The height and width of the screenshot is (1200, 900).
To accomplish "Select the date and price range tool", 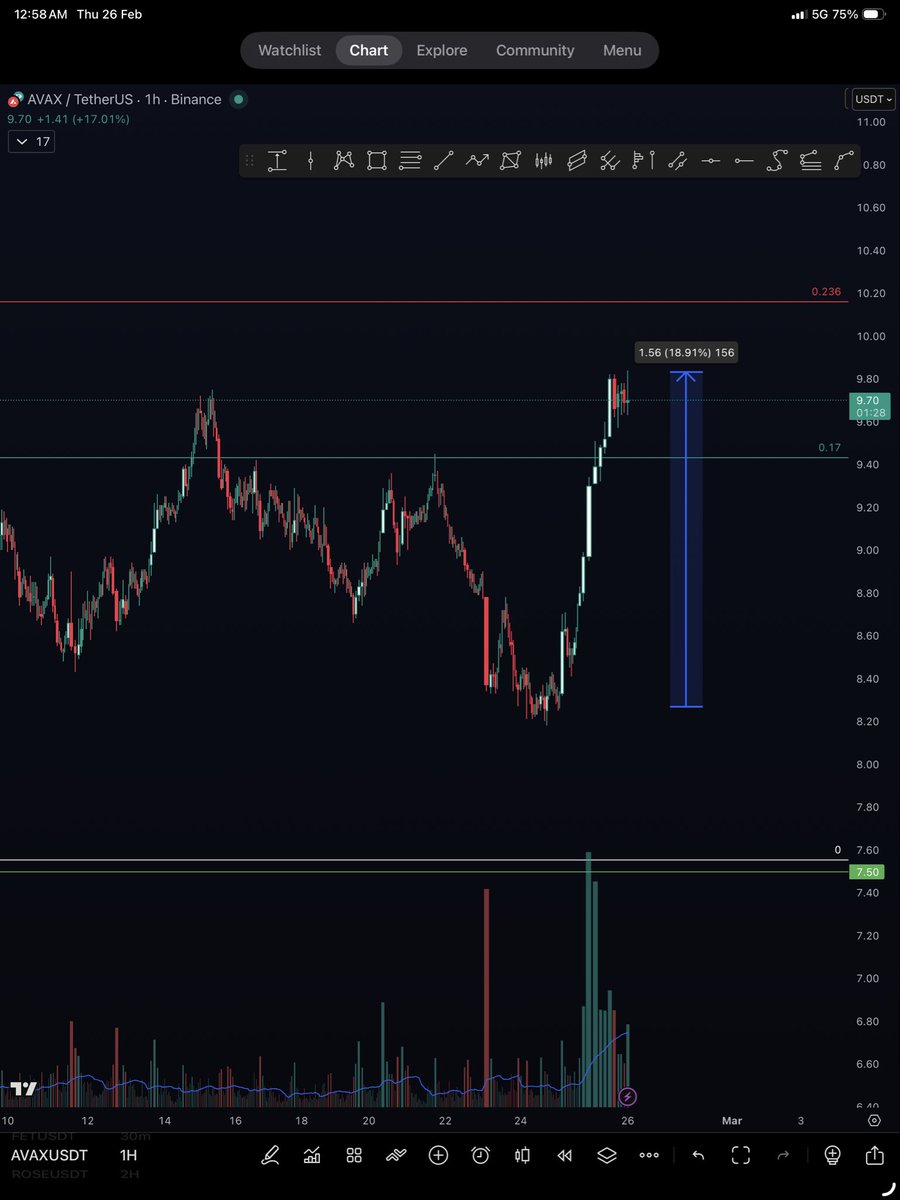I will pos(277,160).
